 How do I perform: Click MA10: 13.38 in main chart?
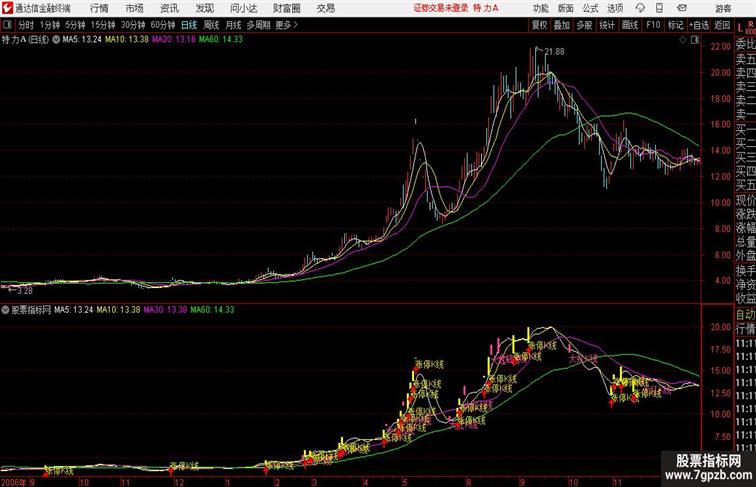pos(127,40)
